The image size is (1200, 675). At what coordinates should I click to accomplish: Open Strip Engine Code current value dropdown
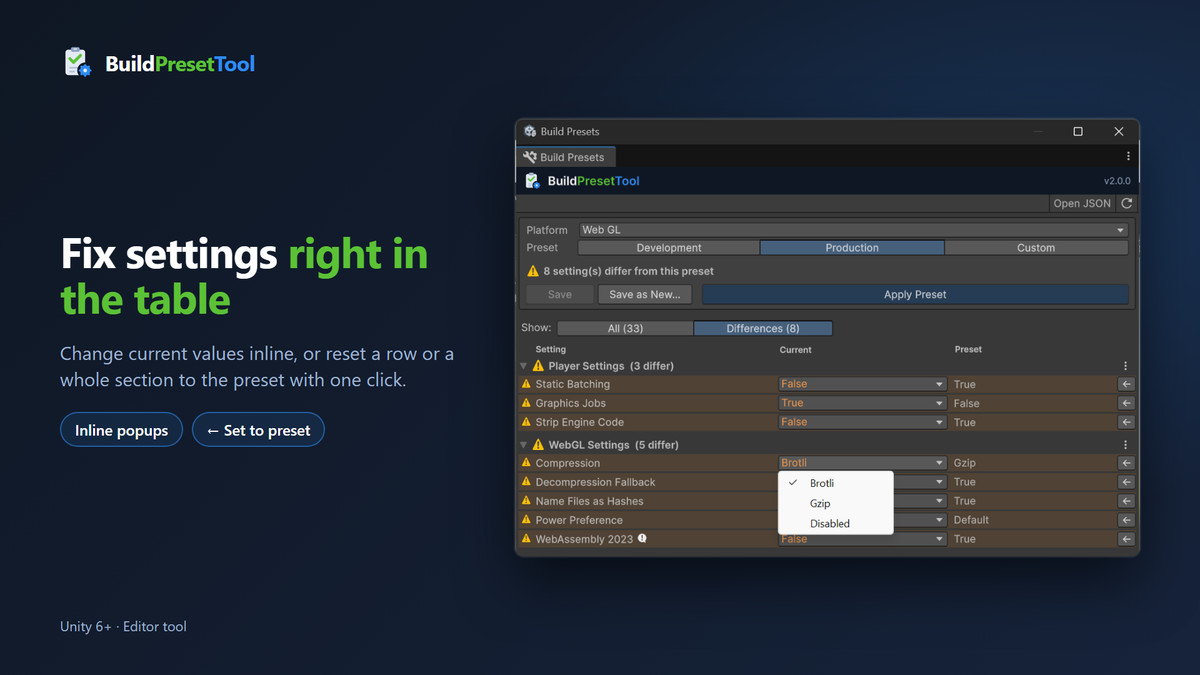coord(862,422)
